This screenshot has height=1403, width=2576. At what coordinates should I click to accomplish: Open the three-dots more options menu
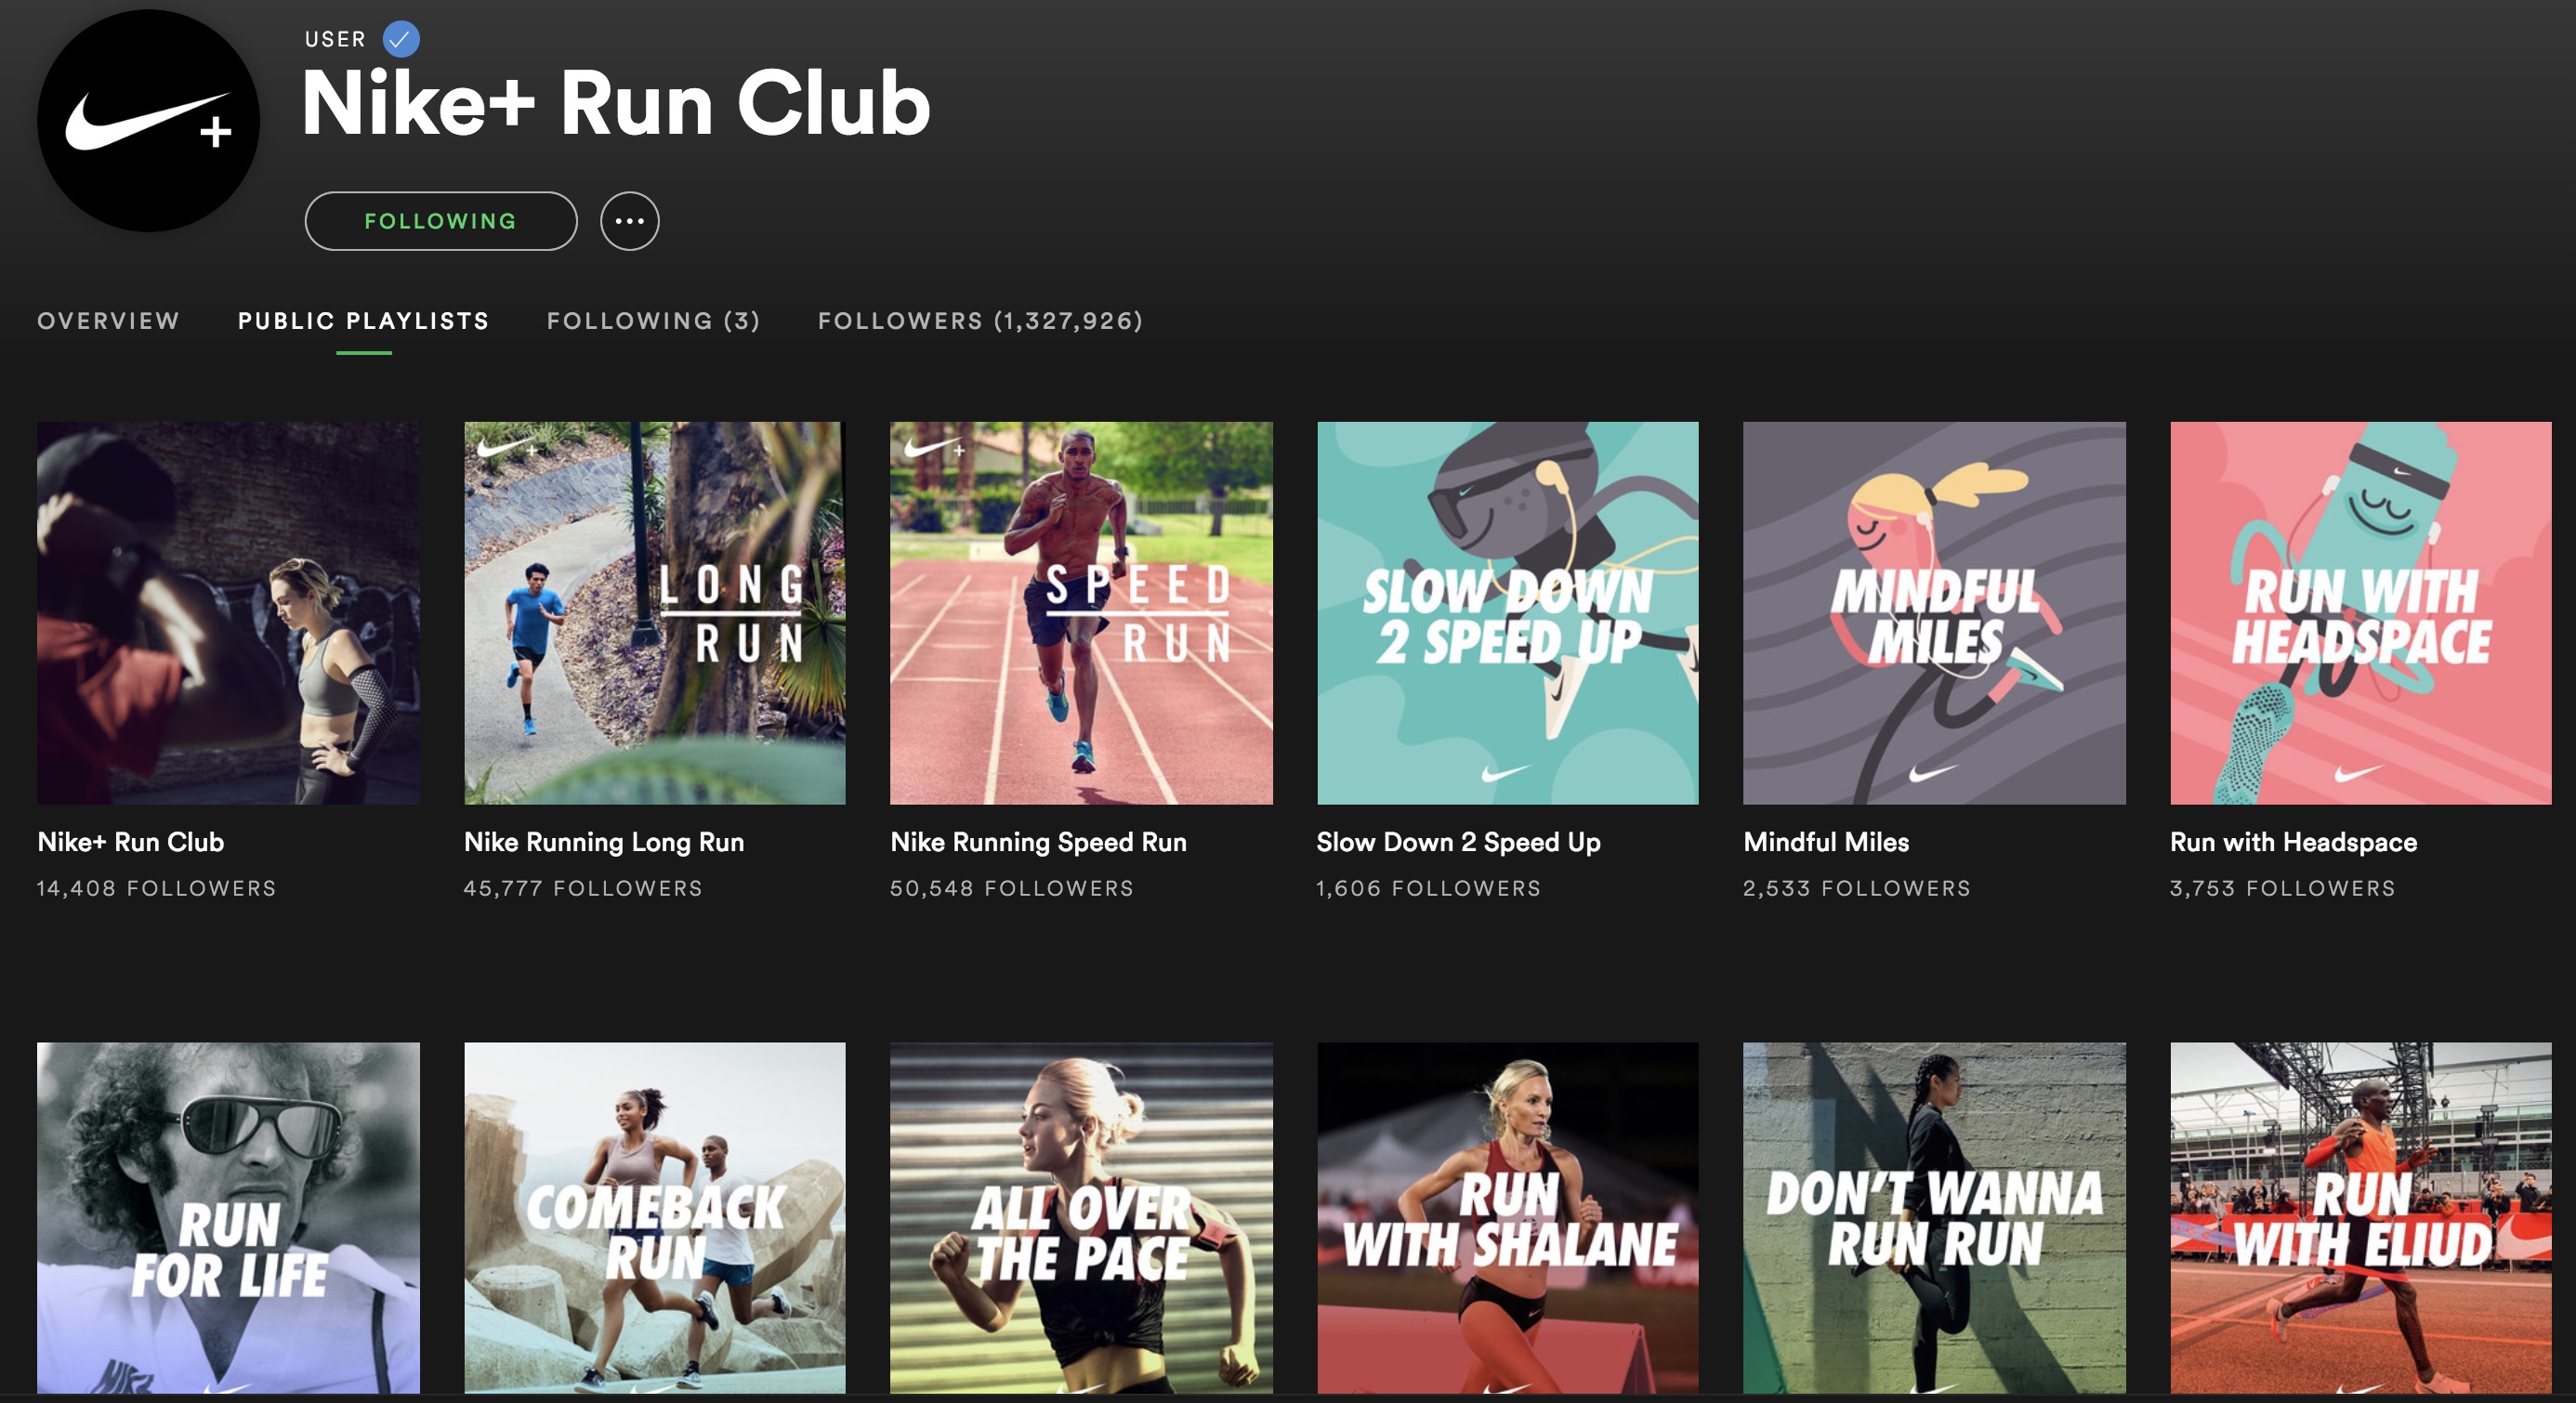[x=629, y=221]
